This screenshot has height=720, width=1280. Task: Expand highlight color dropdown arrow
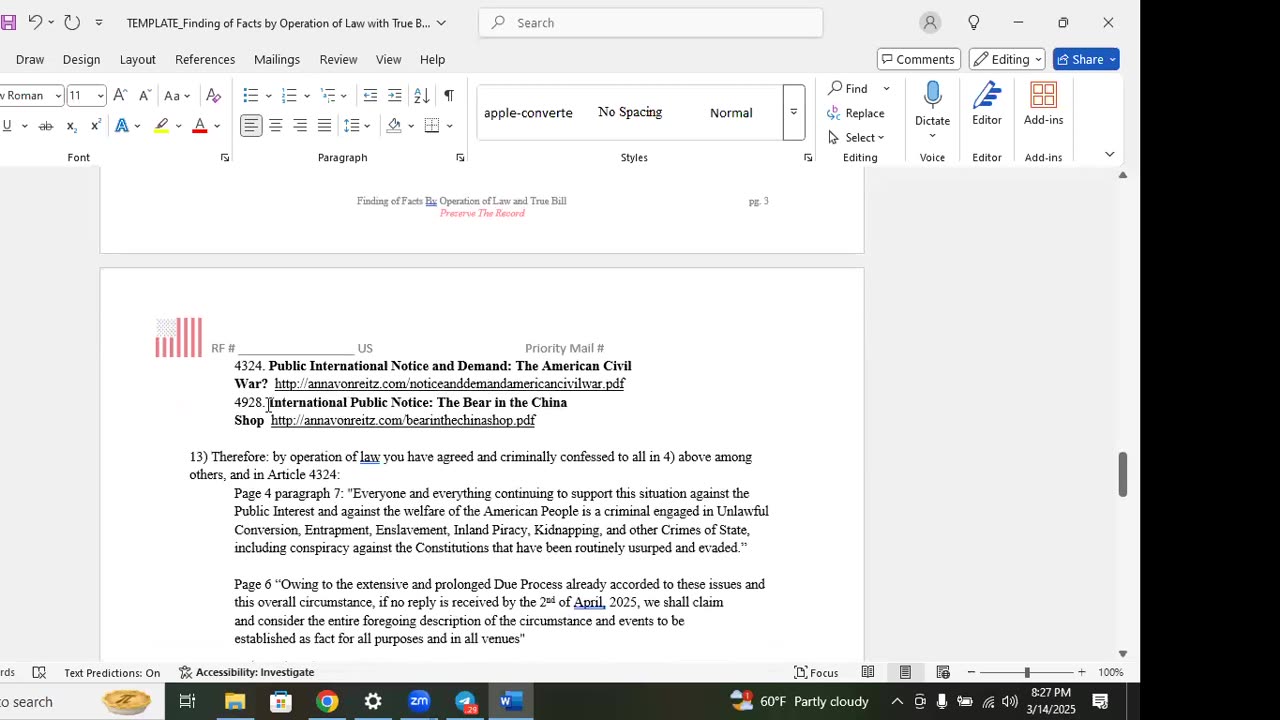pos(178,126)
